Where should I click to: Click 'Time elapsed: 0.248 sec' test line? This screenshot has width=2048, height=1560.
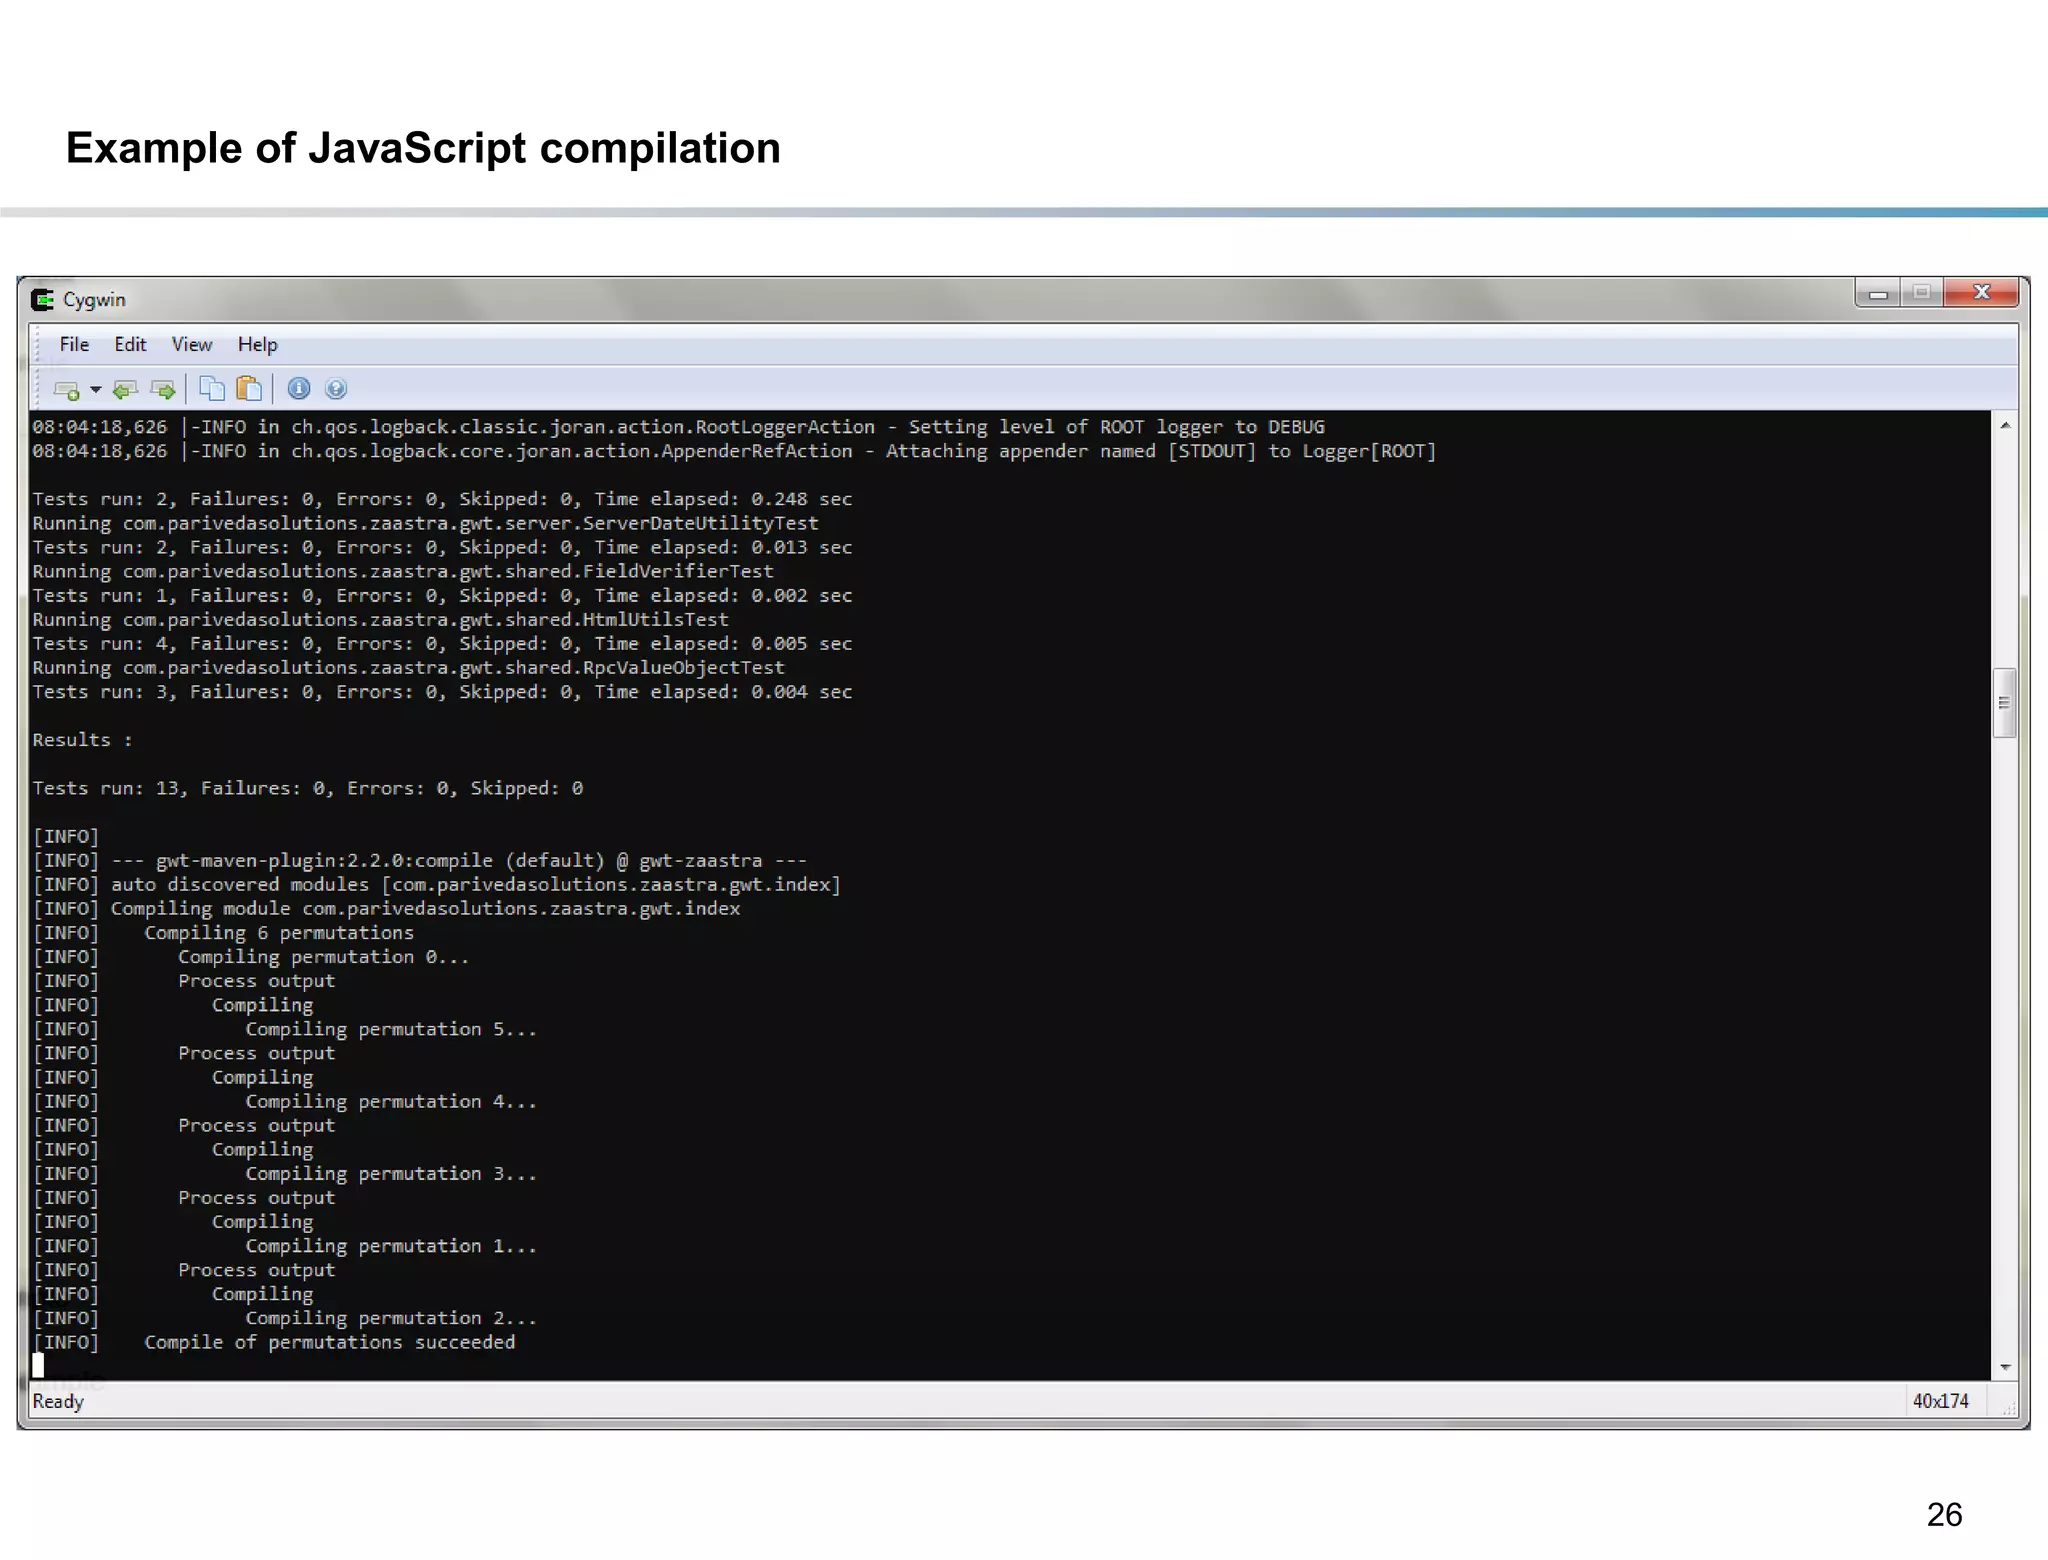pyautogui.click(x=443, y=499)
